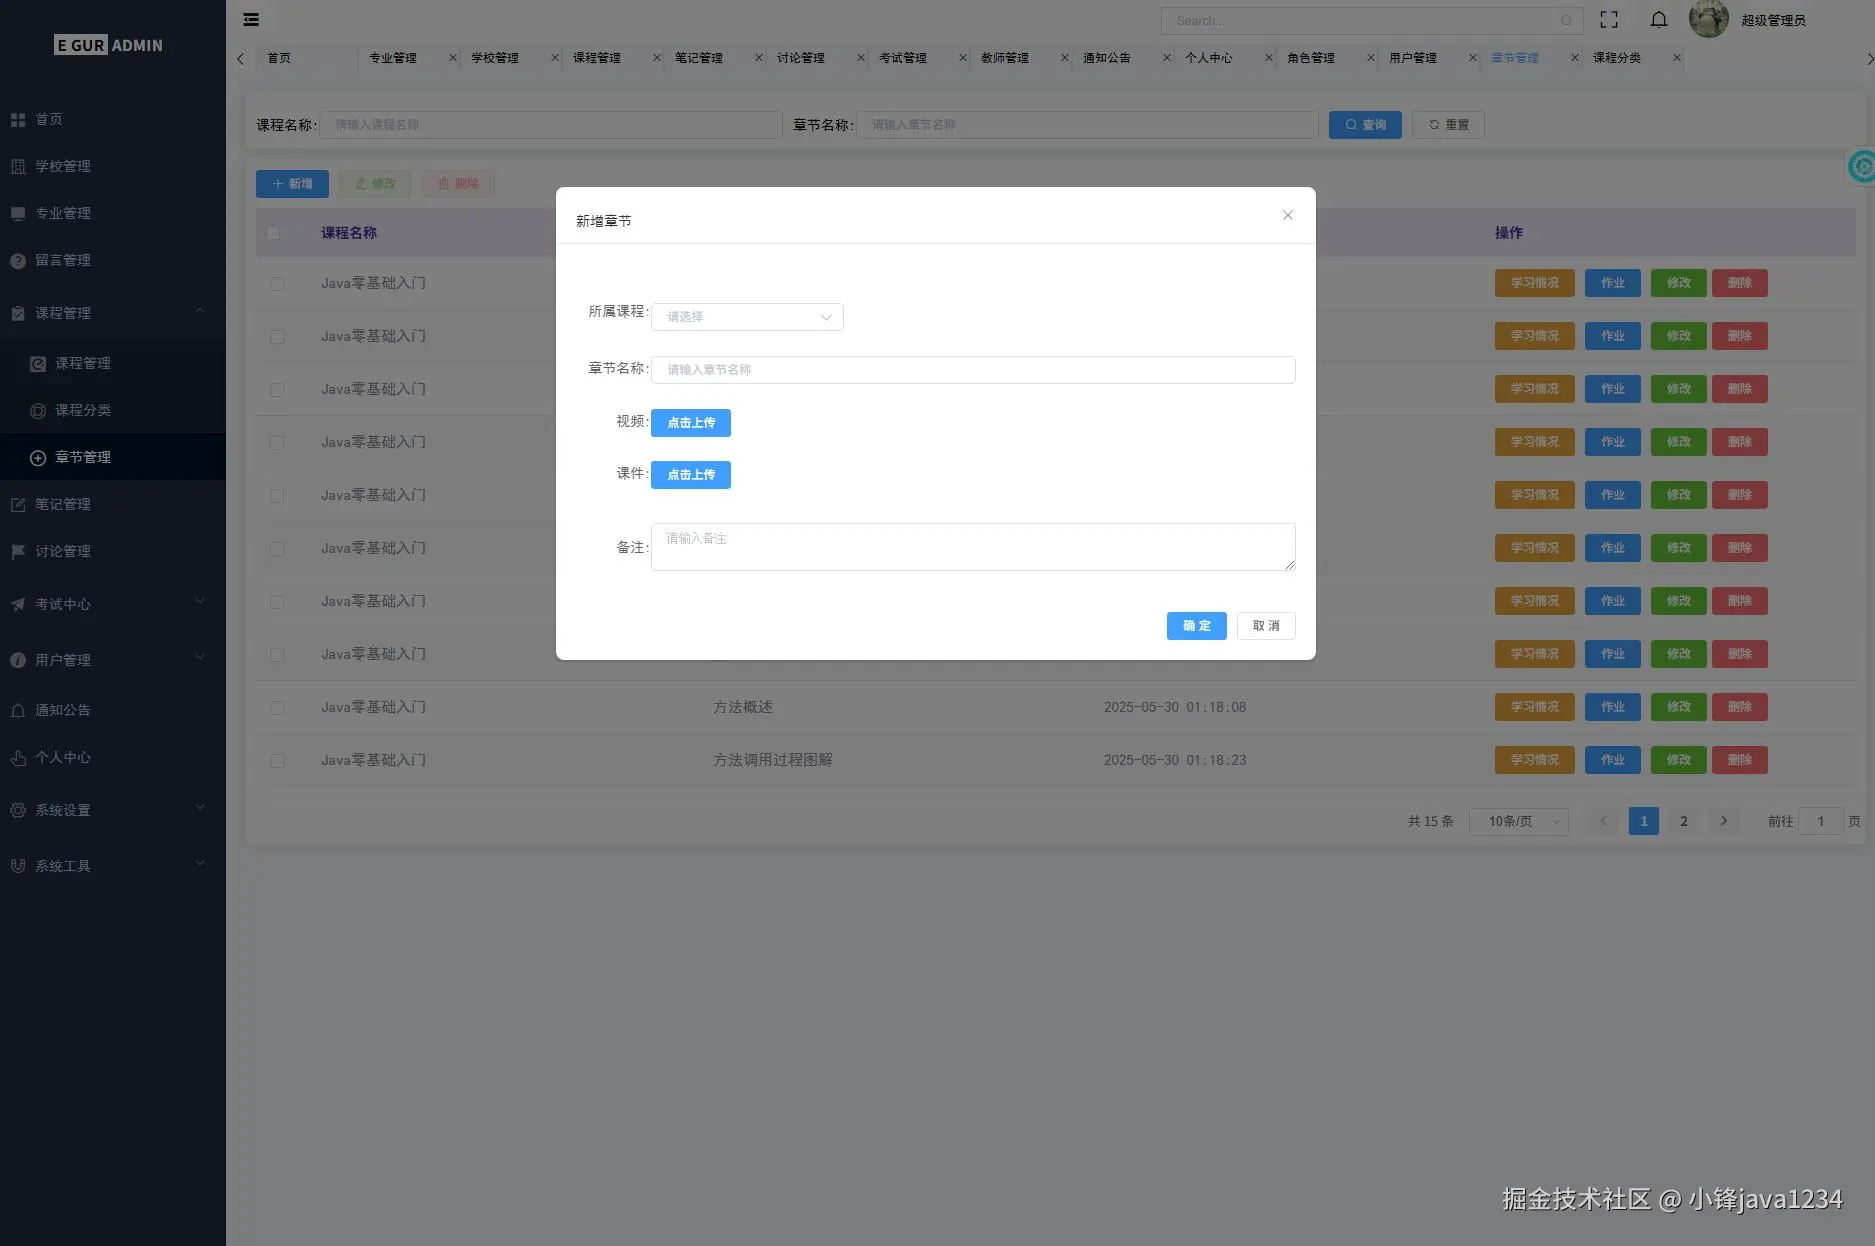Viewport: 1875px width, 1246px height.
Task: Click the fullscreen toggle icon
Action: [x=1609, y=19]
